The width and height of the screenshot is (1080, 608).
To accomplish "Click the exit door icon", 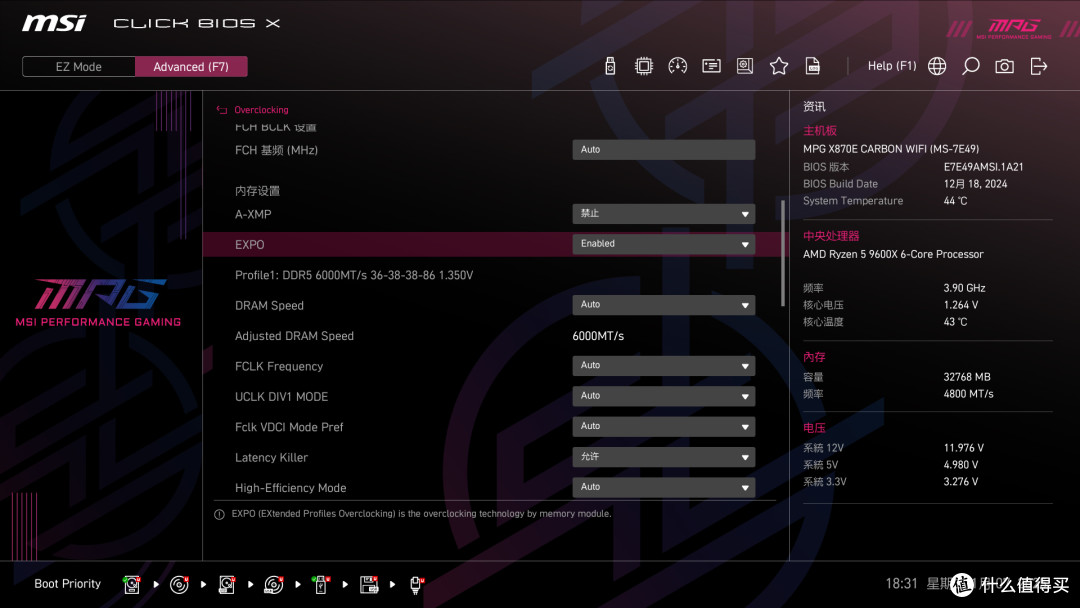I will click(x=1039, y=66).
